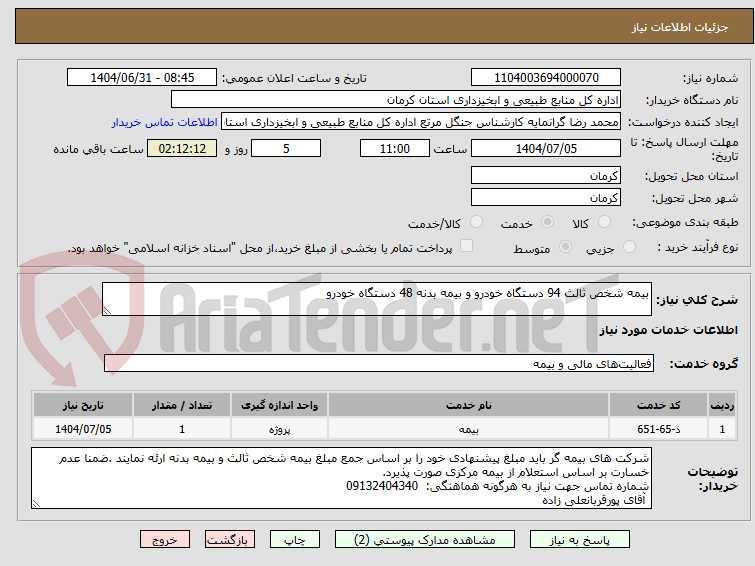This screenshot has height=566, width=755.
Task: Open the اطلاعات تماس خریدار link
Action: tap(165, 122)
